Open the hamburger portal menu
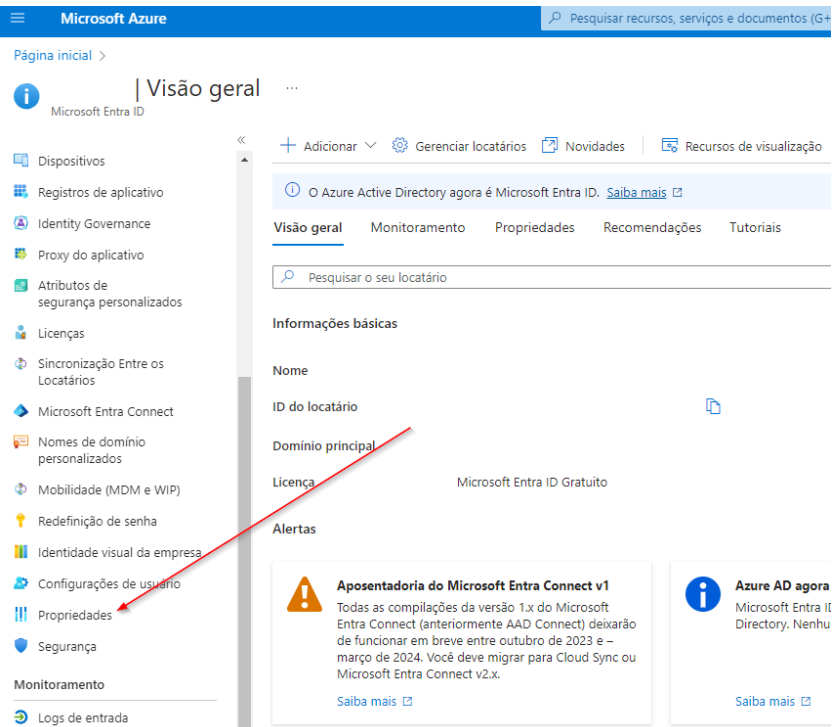The width and height of the screenshot is (839, 727). 18,18
